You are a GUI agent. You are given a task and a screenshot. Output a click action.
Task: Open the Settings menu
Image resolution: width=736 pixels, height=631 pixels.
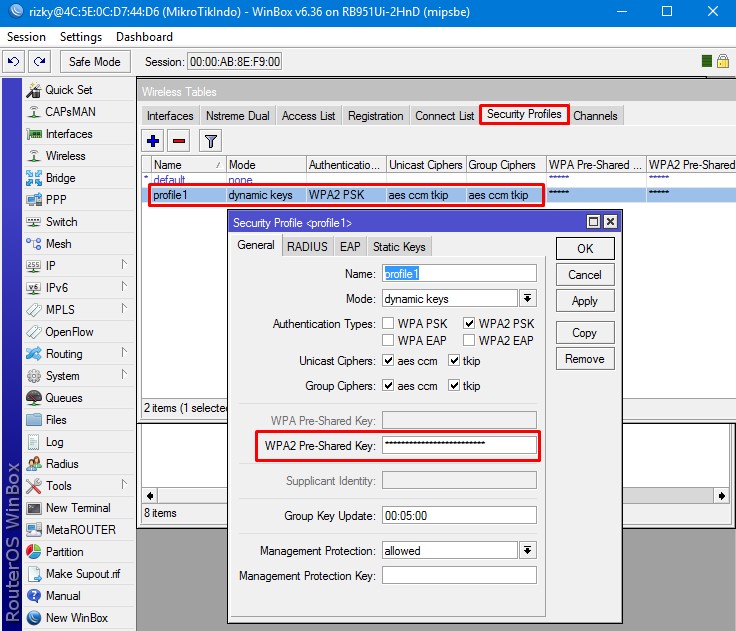click(x=81, y=37)
